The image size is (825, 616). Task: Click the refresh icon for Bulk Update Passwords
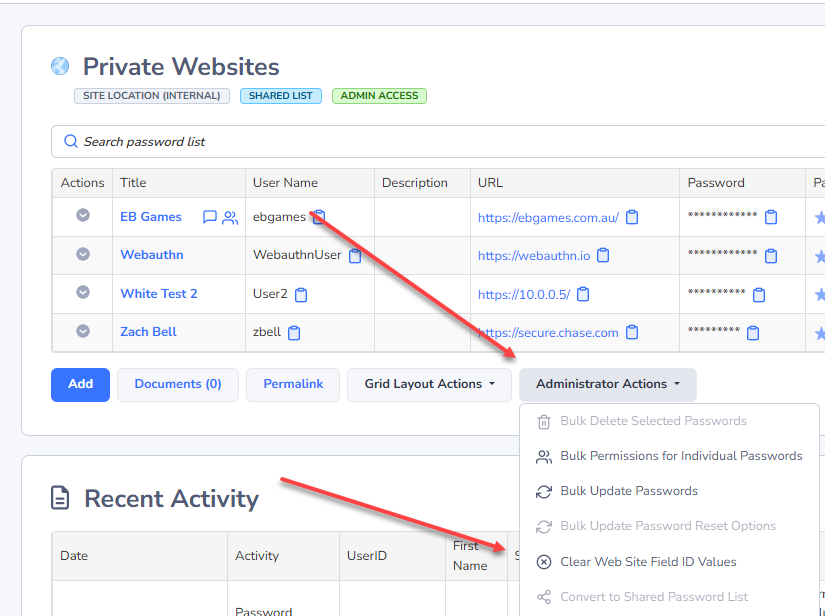point(544,491)
